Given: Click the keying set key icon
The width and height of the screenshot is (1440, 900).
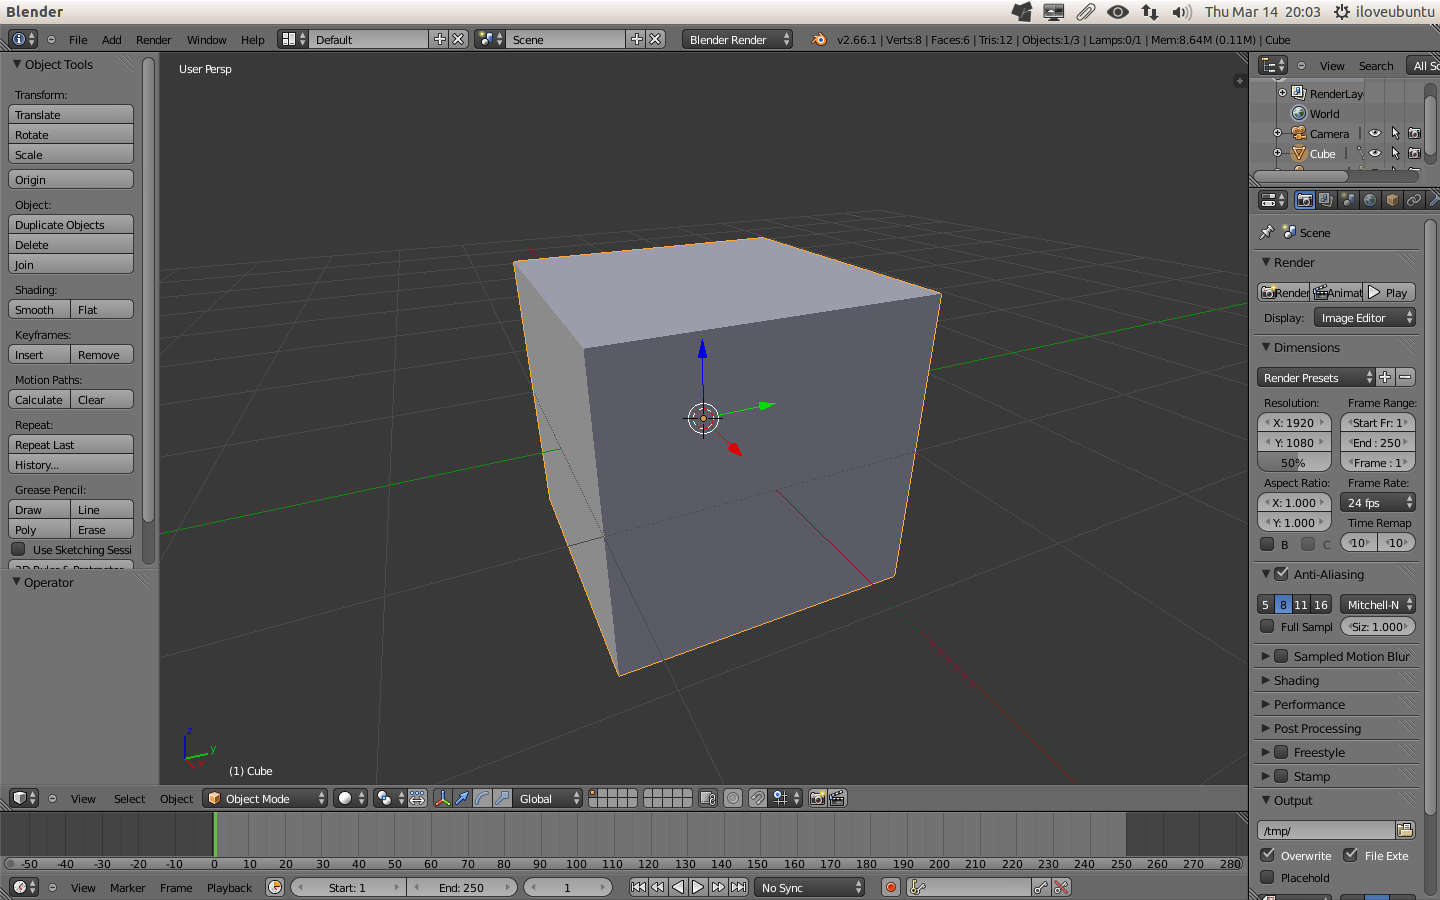Looking at the screenshot, I should 919,887.
